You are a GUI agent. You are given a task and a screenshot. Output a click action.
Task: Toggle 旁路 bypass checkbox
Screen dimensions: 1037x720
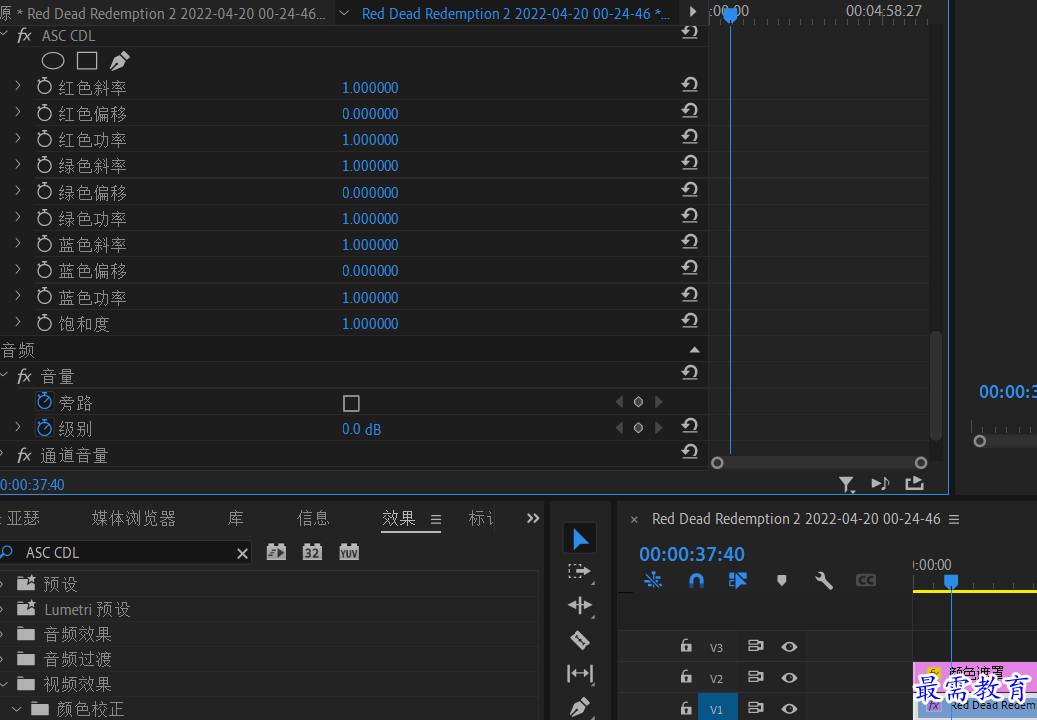pos(351,403)
